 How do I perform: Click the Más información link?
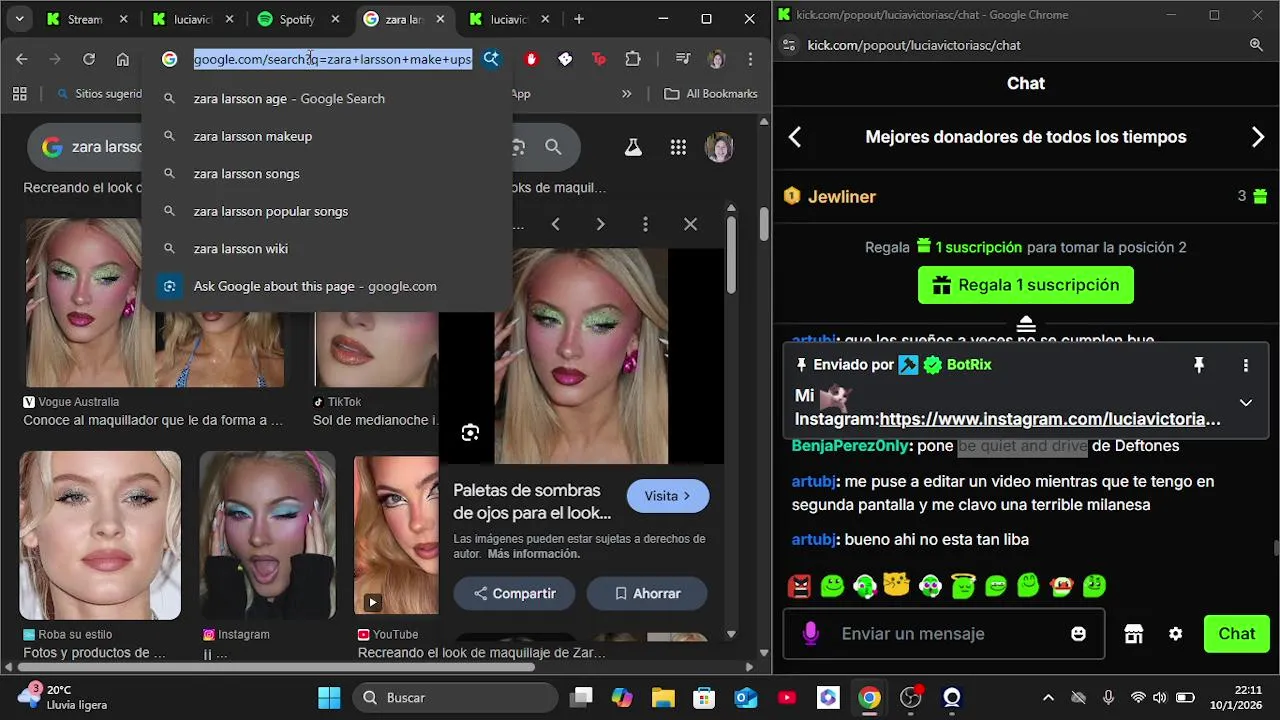pyautogui.click(x=533, y=554)
